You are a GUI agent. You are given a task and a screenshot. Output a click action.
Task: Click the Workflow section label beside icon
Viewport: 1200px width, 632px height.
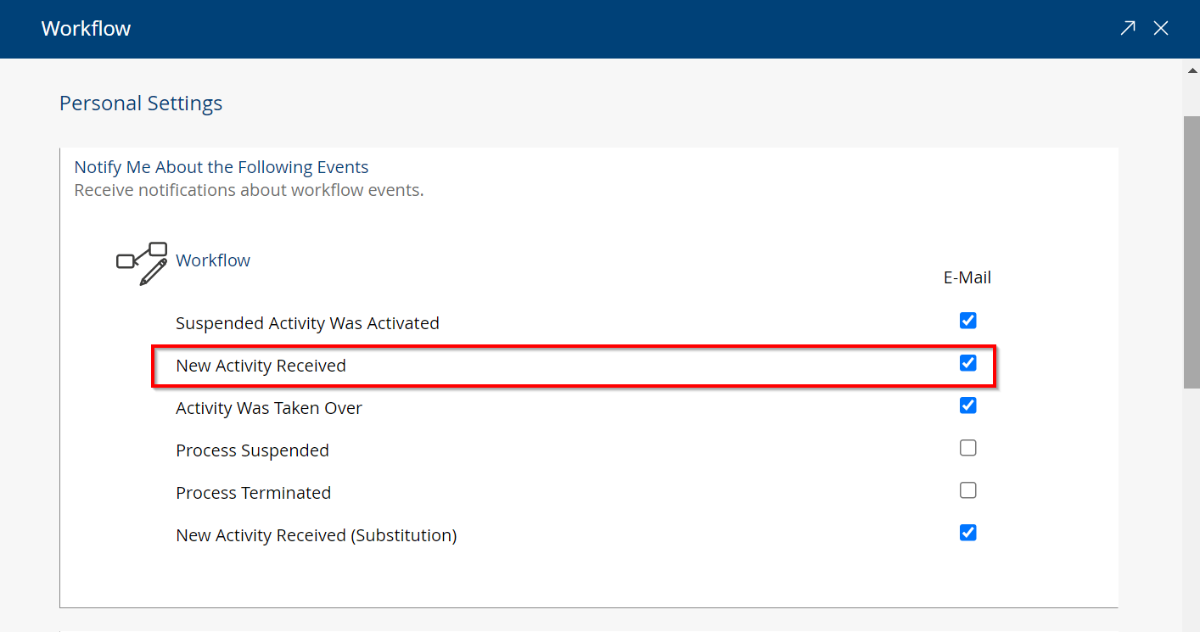[213, 260]
